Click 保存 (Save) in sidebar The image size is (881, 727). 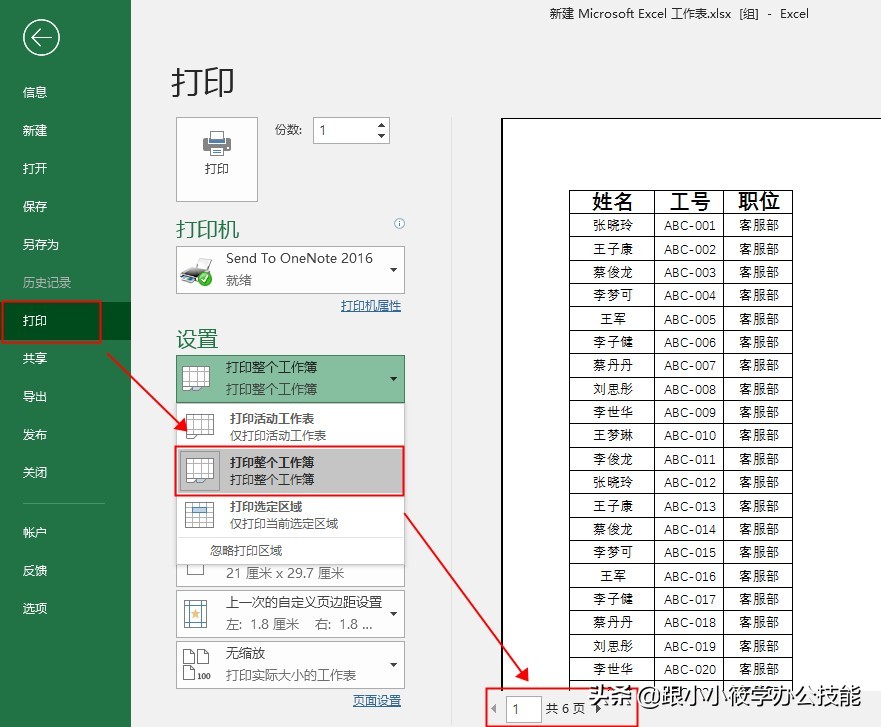(x=35, y=206)
